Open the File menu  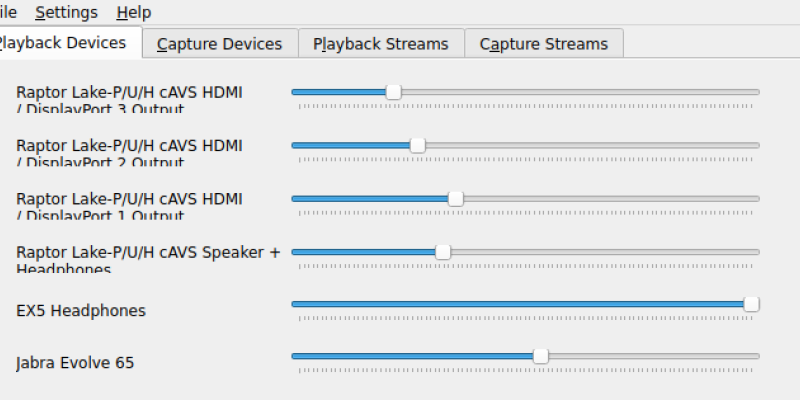[8, 13]
